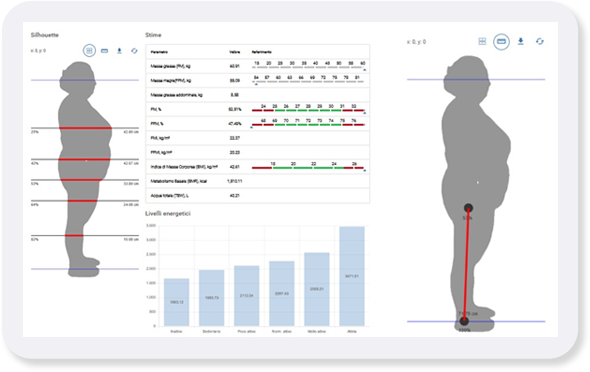Select the foot marker dot on right silhouette

(x=464, y=321)
